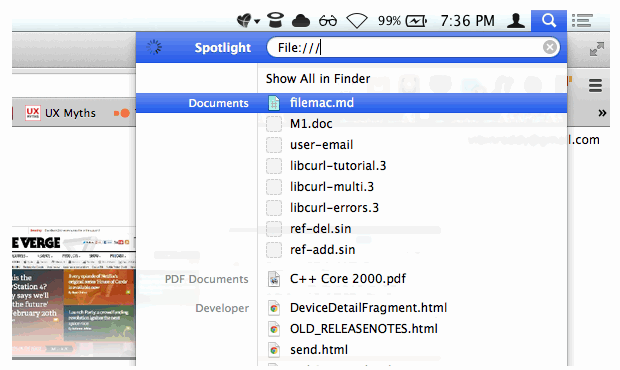620x370 pixels.
Task: Click the glasses icon in menu bar
Action: 328,21
